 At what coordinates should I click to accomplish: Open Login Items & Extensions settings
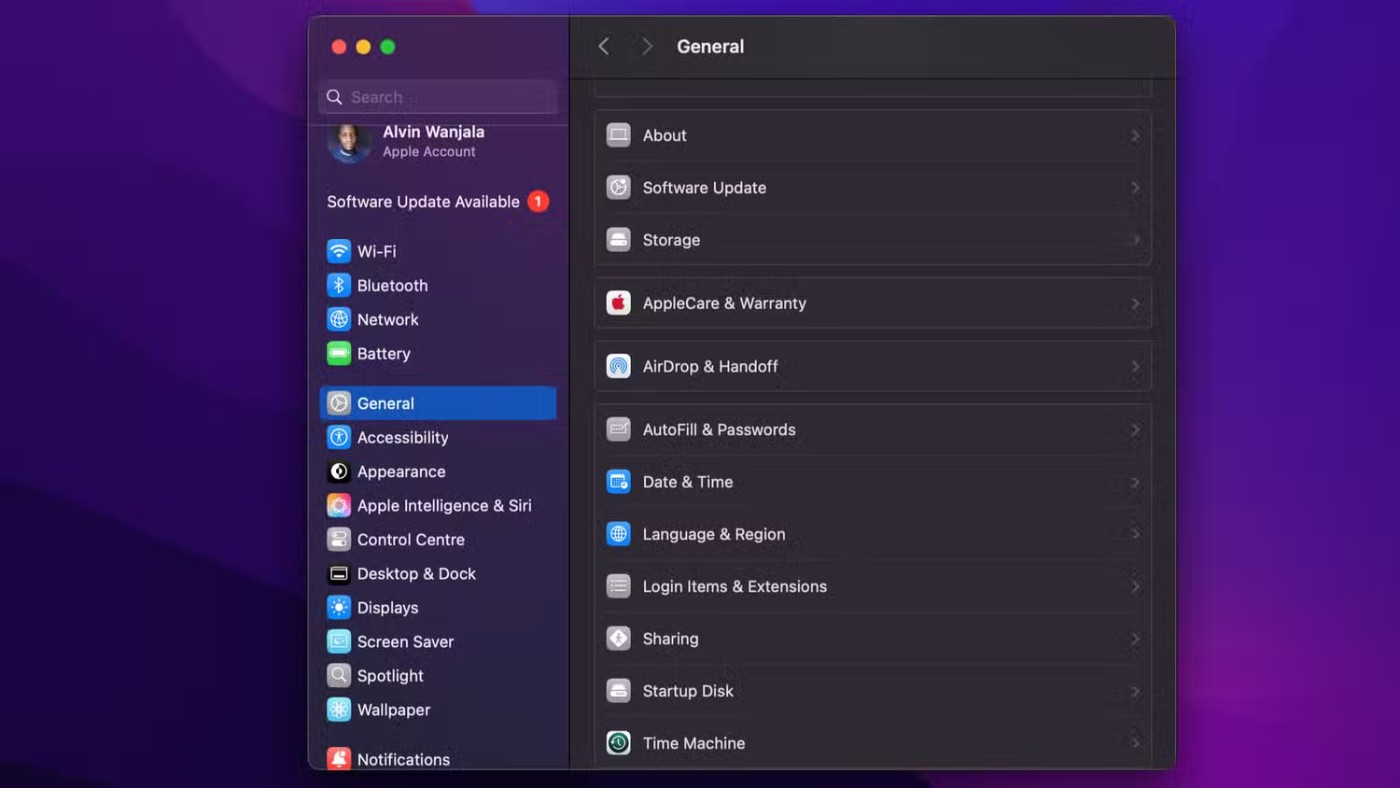pos(734,586)
